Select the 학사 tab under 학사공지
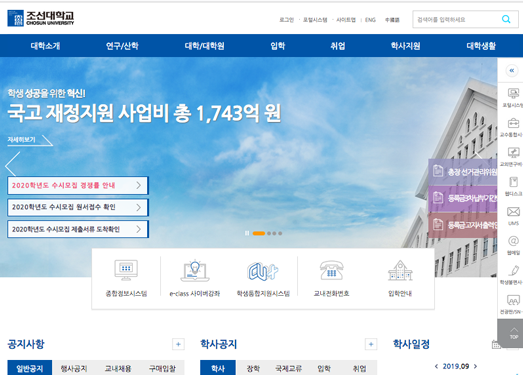 pyautogui.click(x=218, y=368)
